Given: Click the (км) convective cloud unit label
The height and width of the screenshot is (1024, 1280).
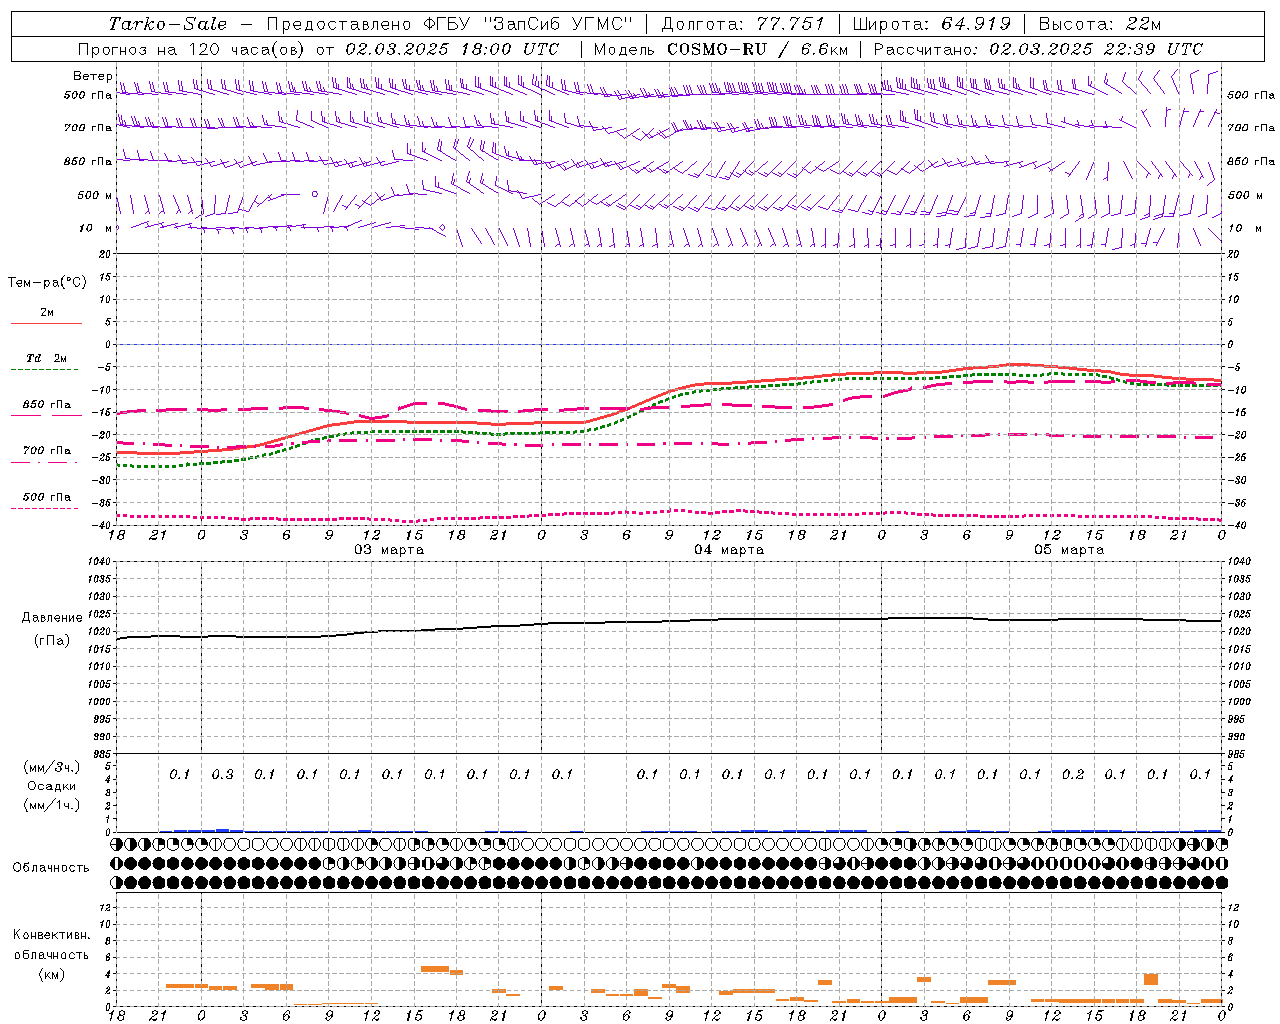Looking at the screenshot, I should click(52, 974).
